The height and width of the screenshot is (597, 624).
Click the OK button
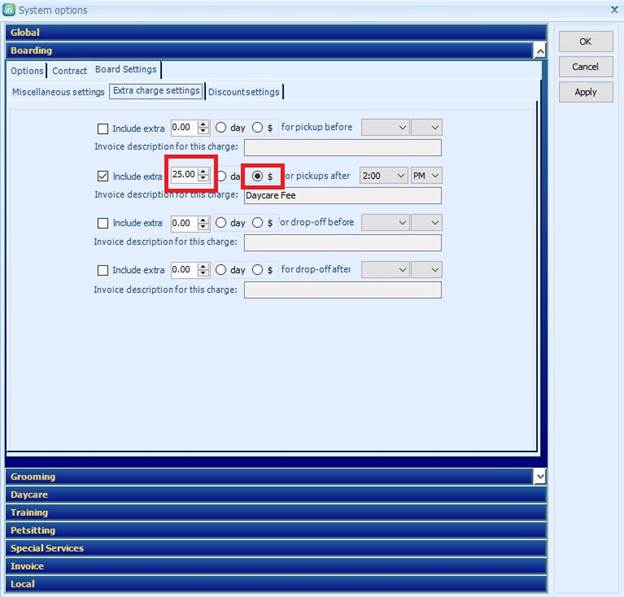[586, 41]
